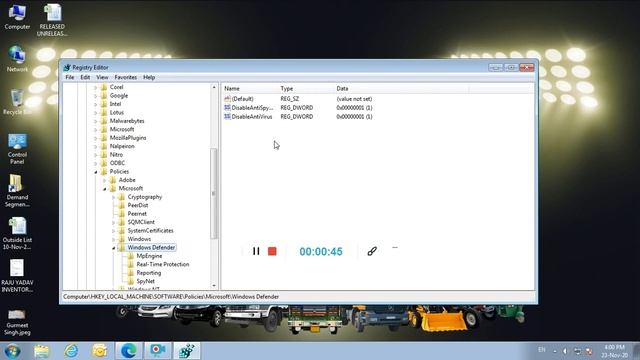Click the registry path status bar

pos(298,297)
